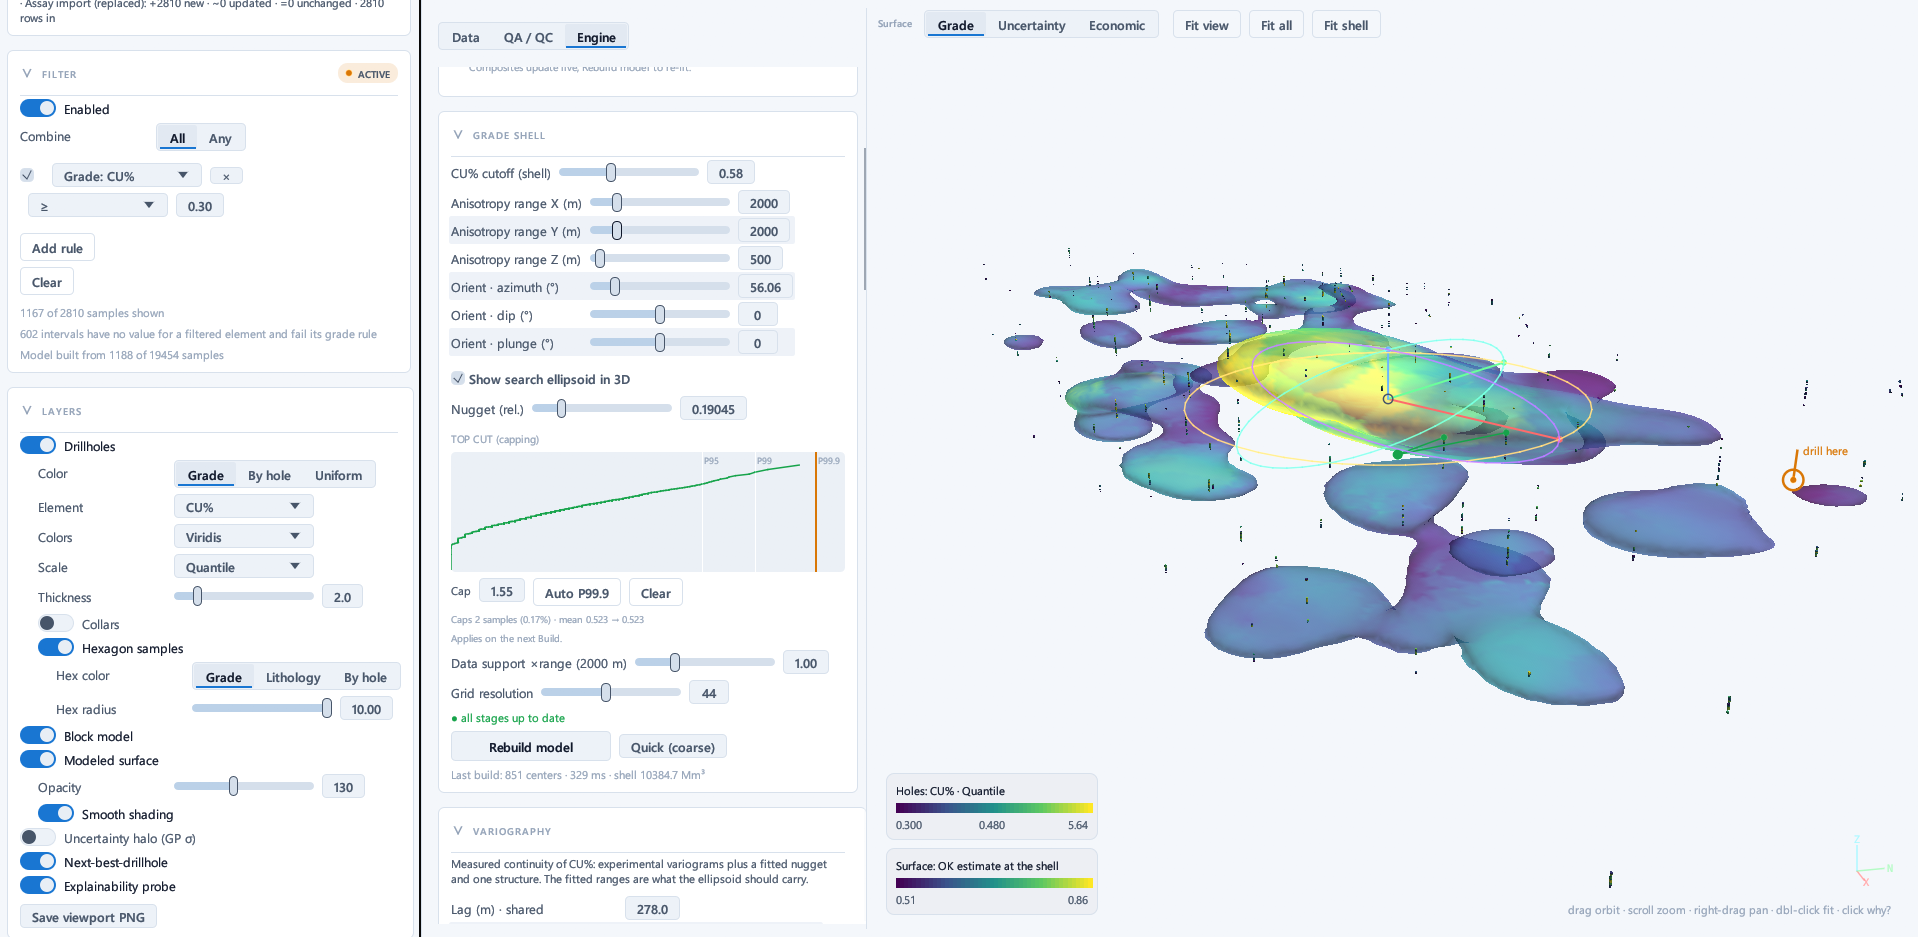Set Hex color to Lithology
This screenshot has height=937, width=1918.
[x=293, y=677]
